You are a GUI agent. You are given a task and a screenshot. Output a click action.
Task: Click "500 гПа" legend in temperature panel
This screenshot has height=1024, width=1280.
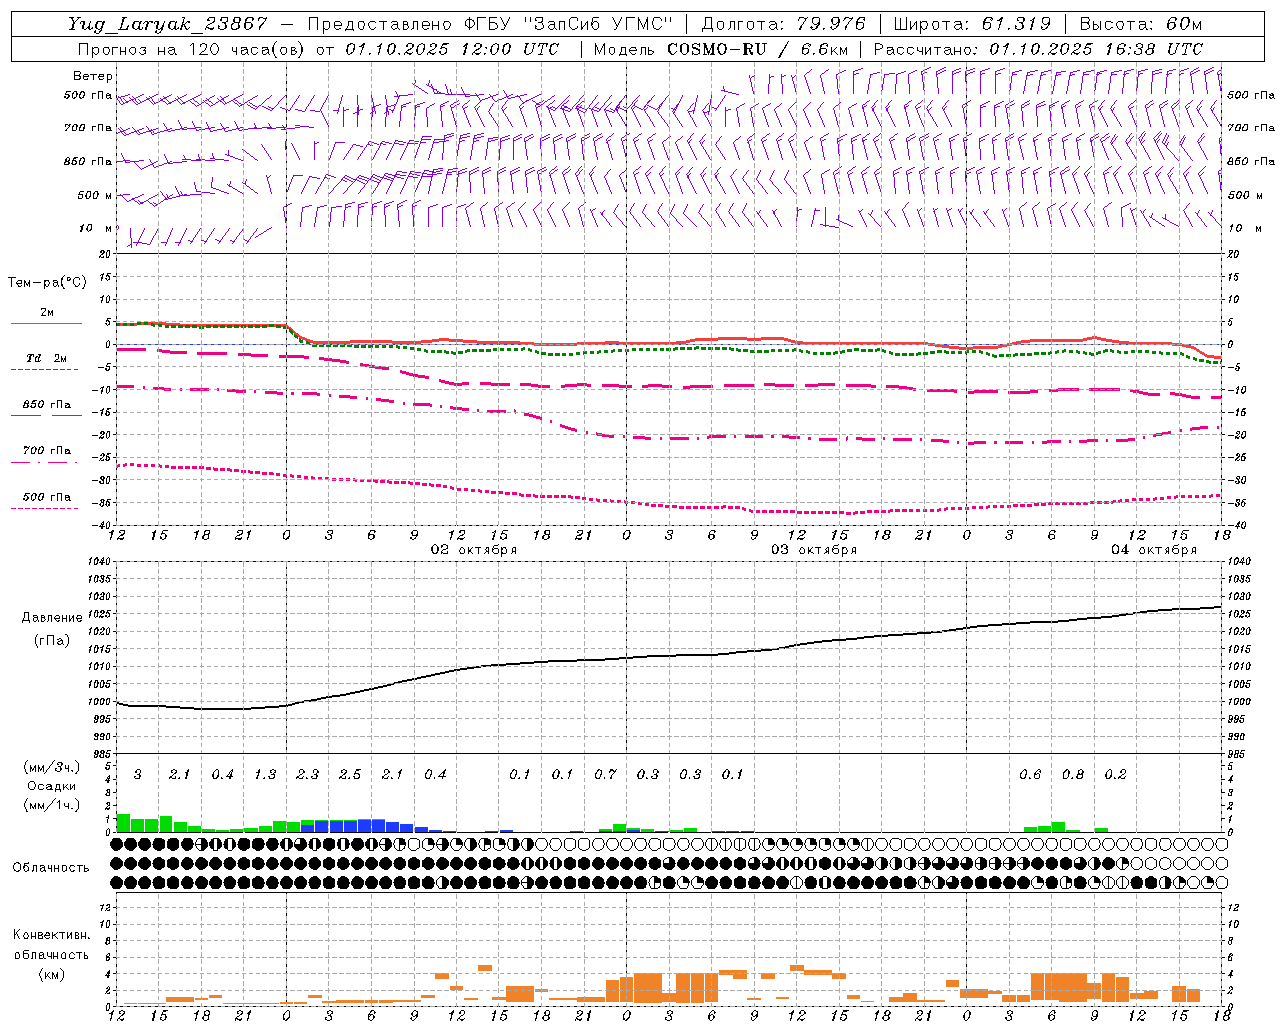click(x=47, y=497)
